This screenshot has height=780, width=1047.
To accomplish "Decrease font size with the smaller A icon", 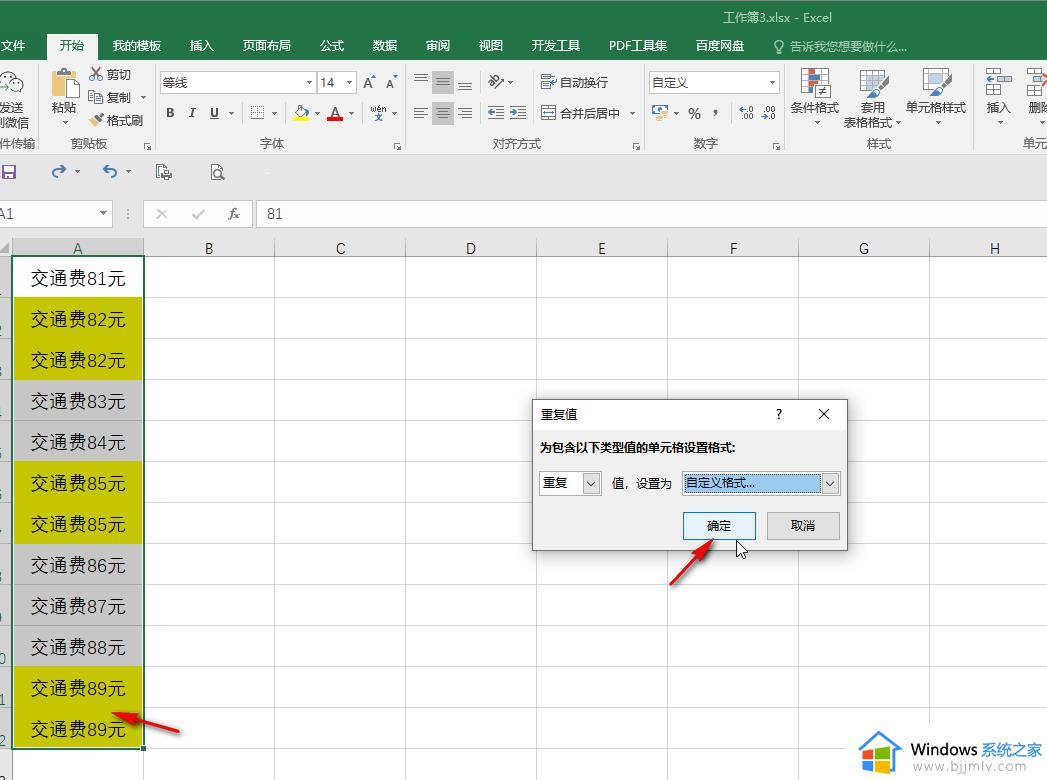I will tap(391, 82).
